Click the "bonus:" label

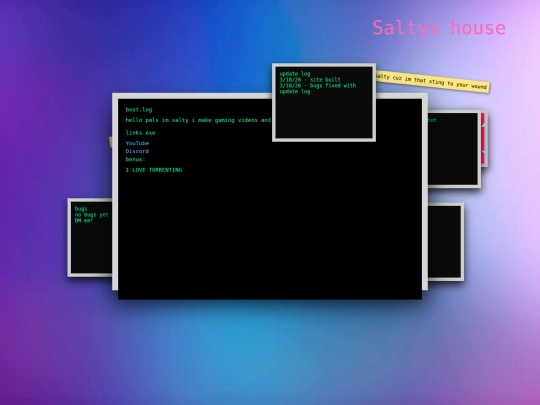pyautogui.click(x=135, y=159)
